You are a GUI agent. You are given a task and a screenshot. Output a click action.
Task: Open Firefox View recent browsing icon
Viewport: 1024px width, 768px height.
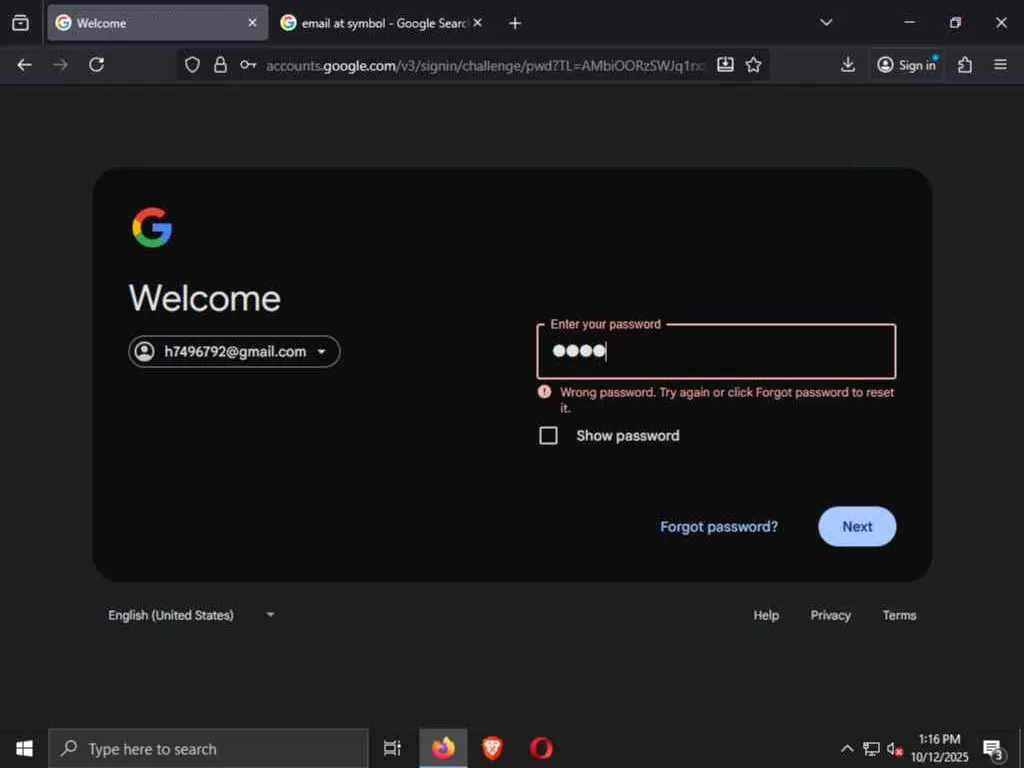coord(20,23)
